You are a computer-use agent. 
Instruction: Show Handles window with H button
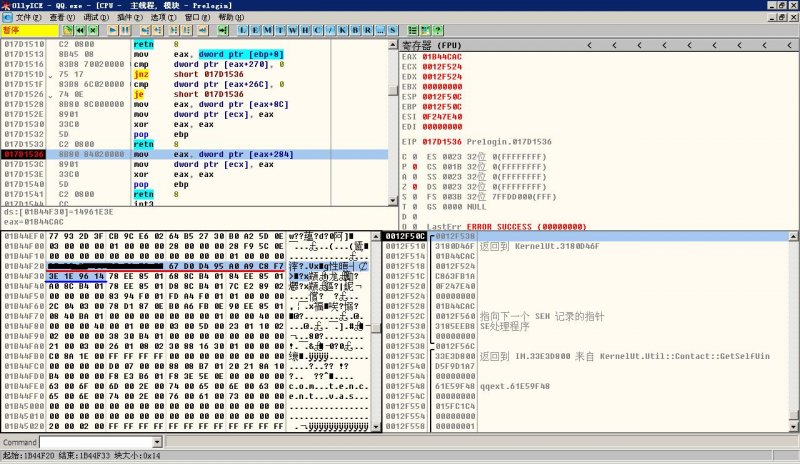click(305, 30)
